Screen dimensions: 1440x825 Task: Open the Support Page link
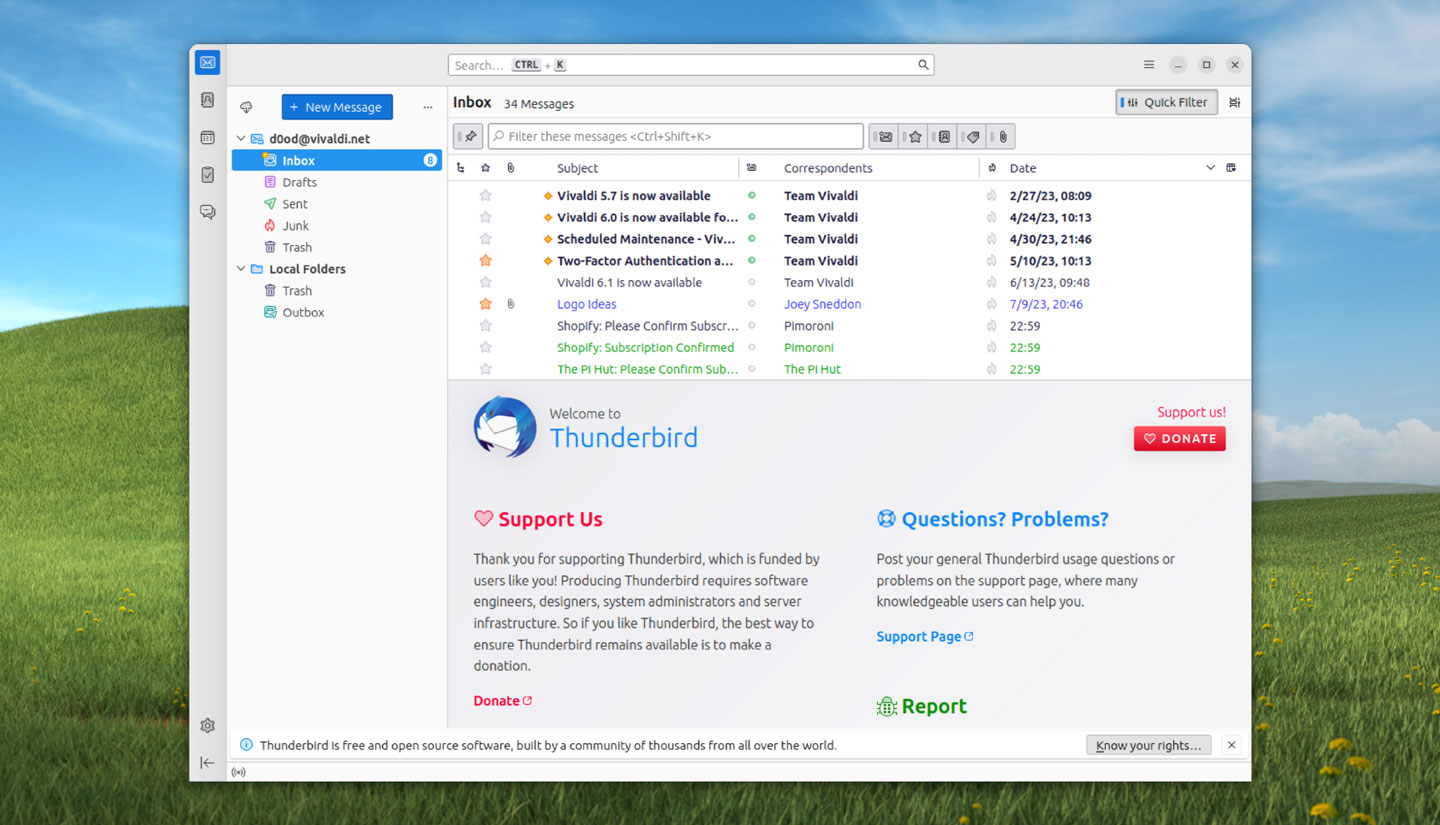(918, 636)
